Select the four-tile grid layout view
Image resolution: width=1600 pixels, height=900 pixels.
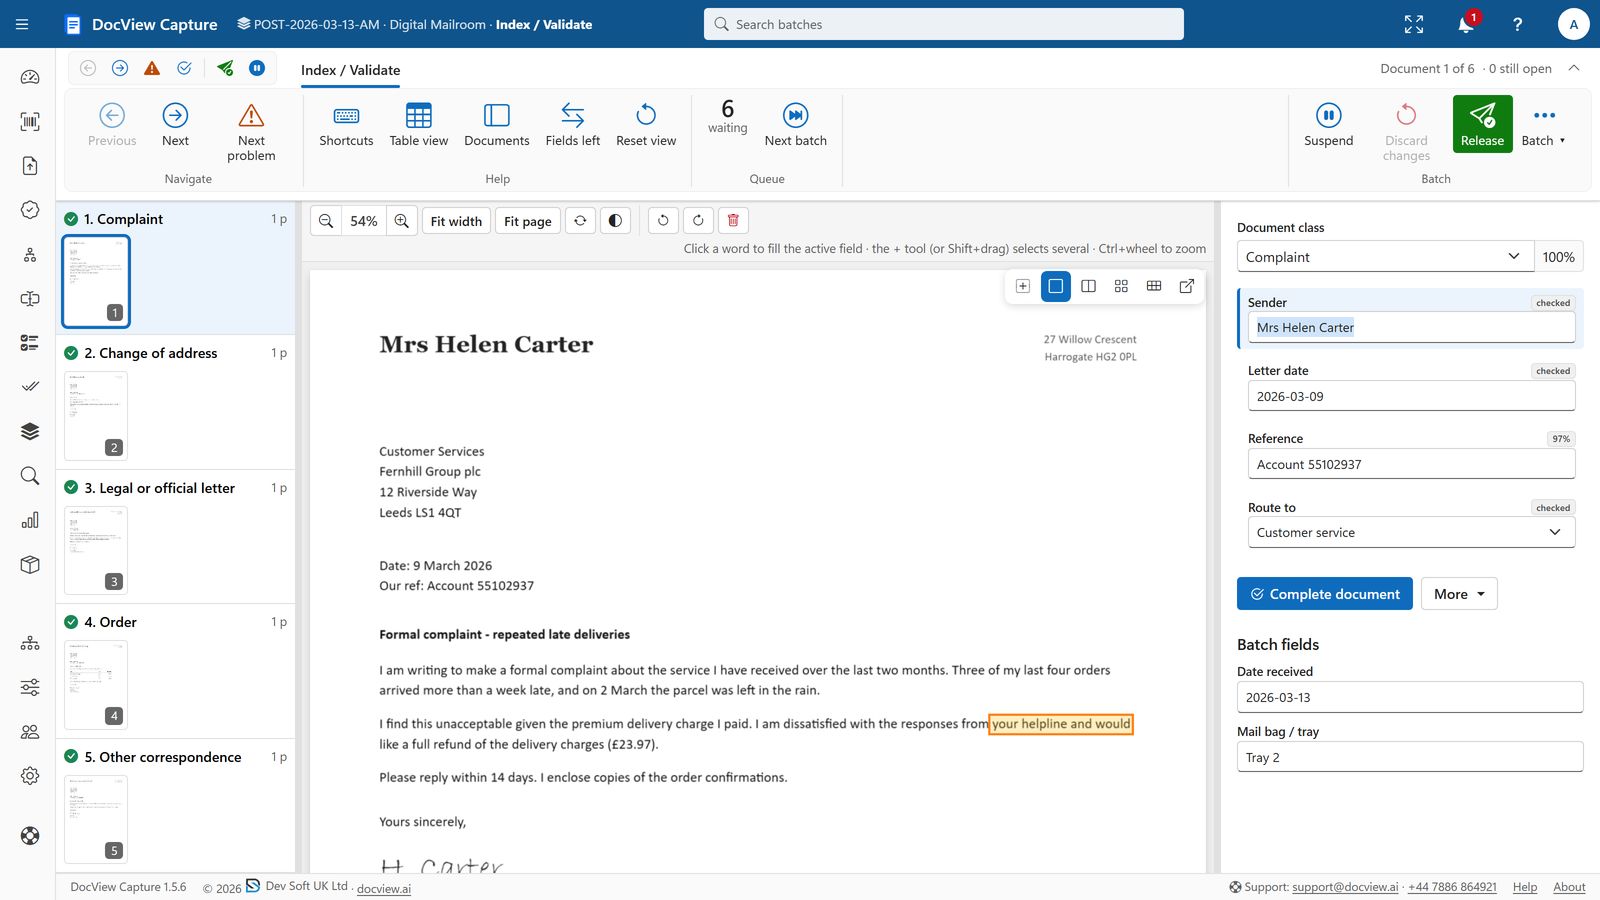(1121, 286)
